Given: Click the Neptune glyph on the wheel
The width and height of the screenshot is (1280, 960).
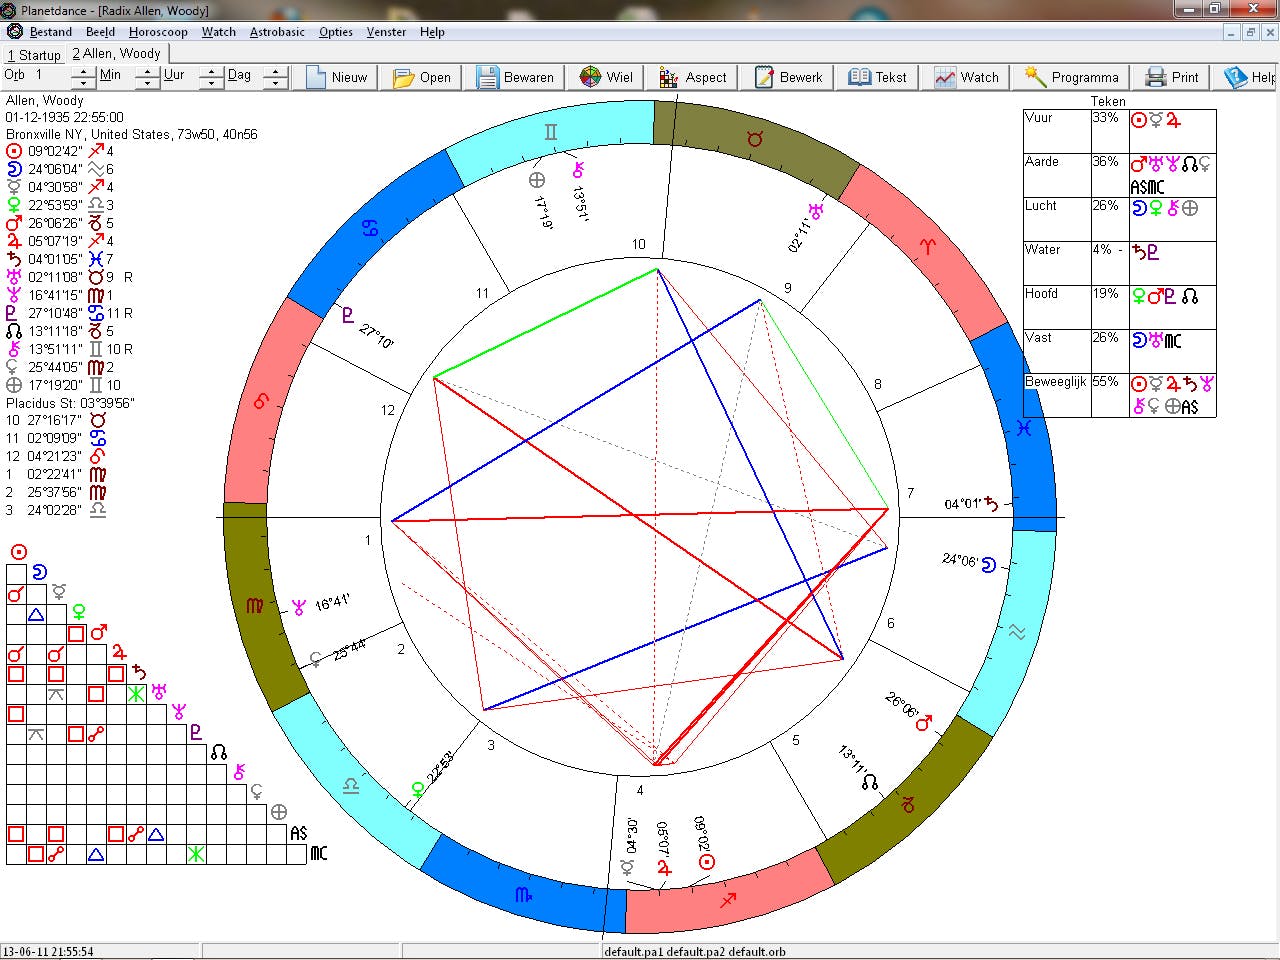Looking at the screenshot, I should pos(298,607).
